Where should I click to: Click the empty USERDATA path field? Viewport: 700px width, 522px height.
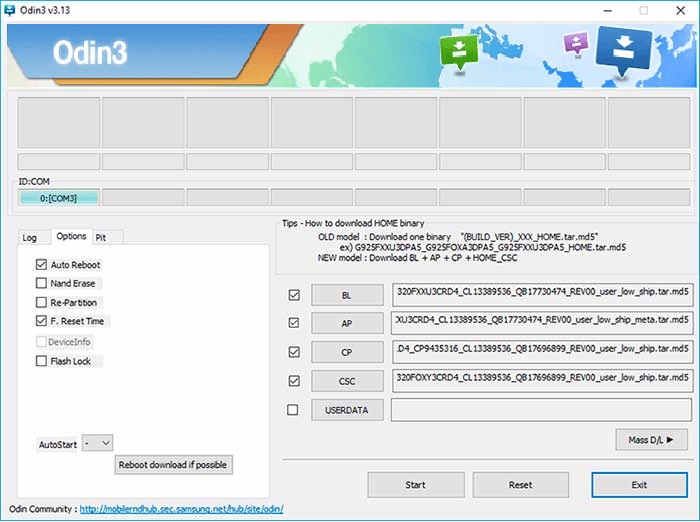pyautogui.click(x=542, y=410)
